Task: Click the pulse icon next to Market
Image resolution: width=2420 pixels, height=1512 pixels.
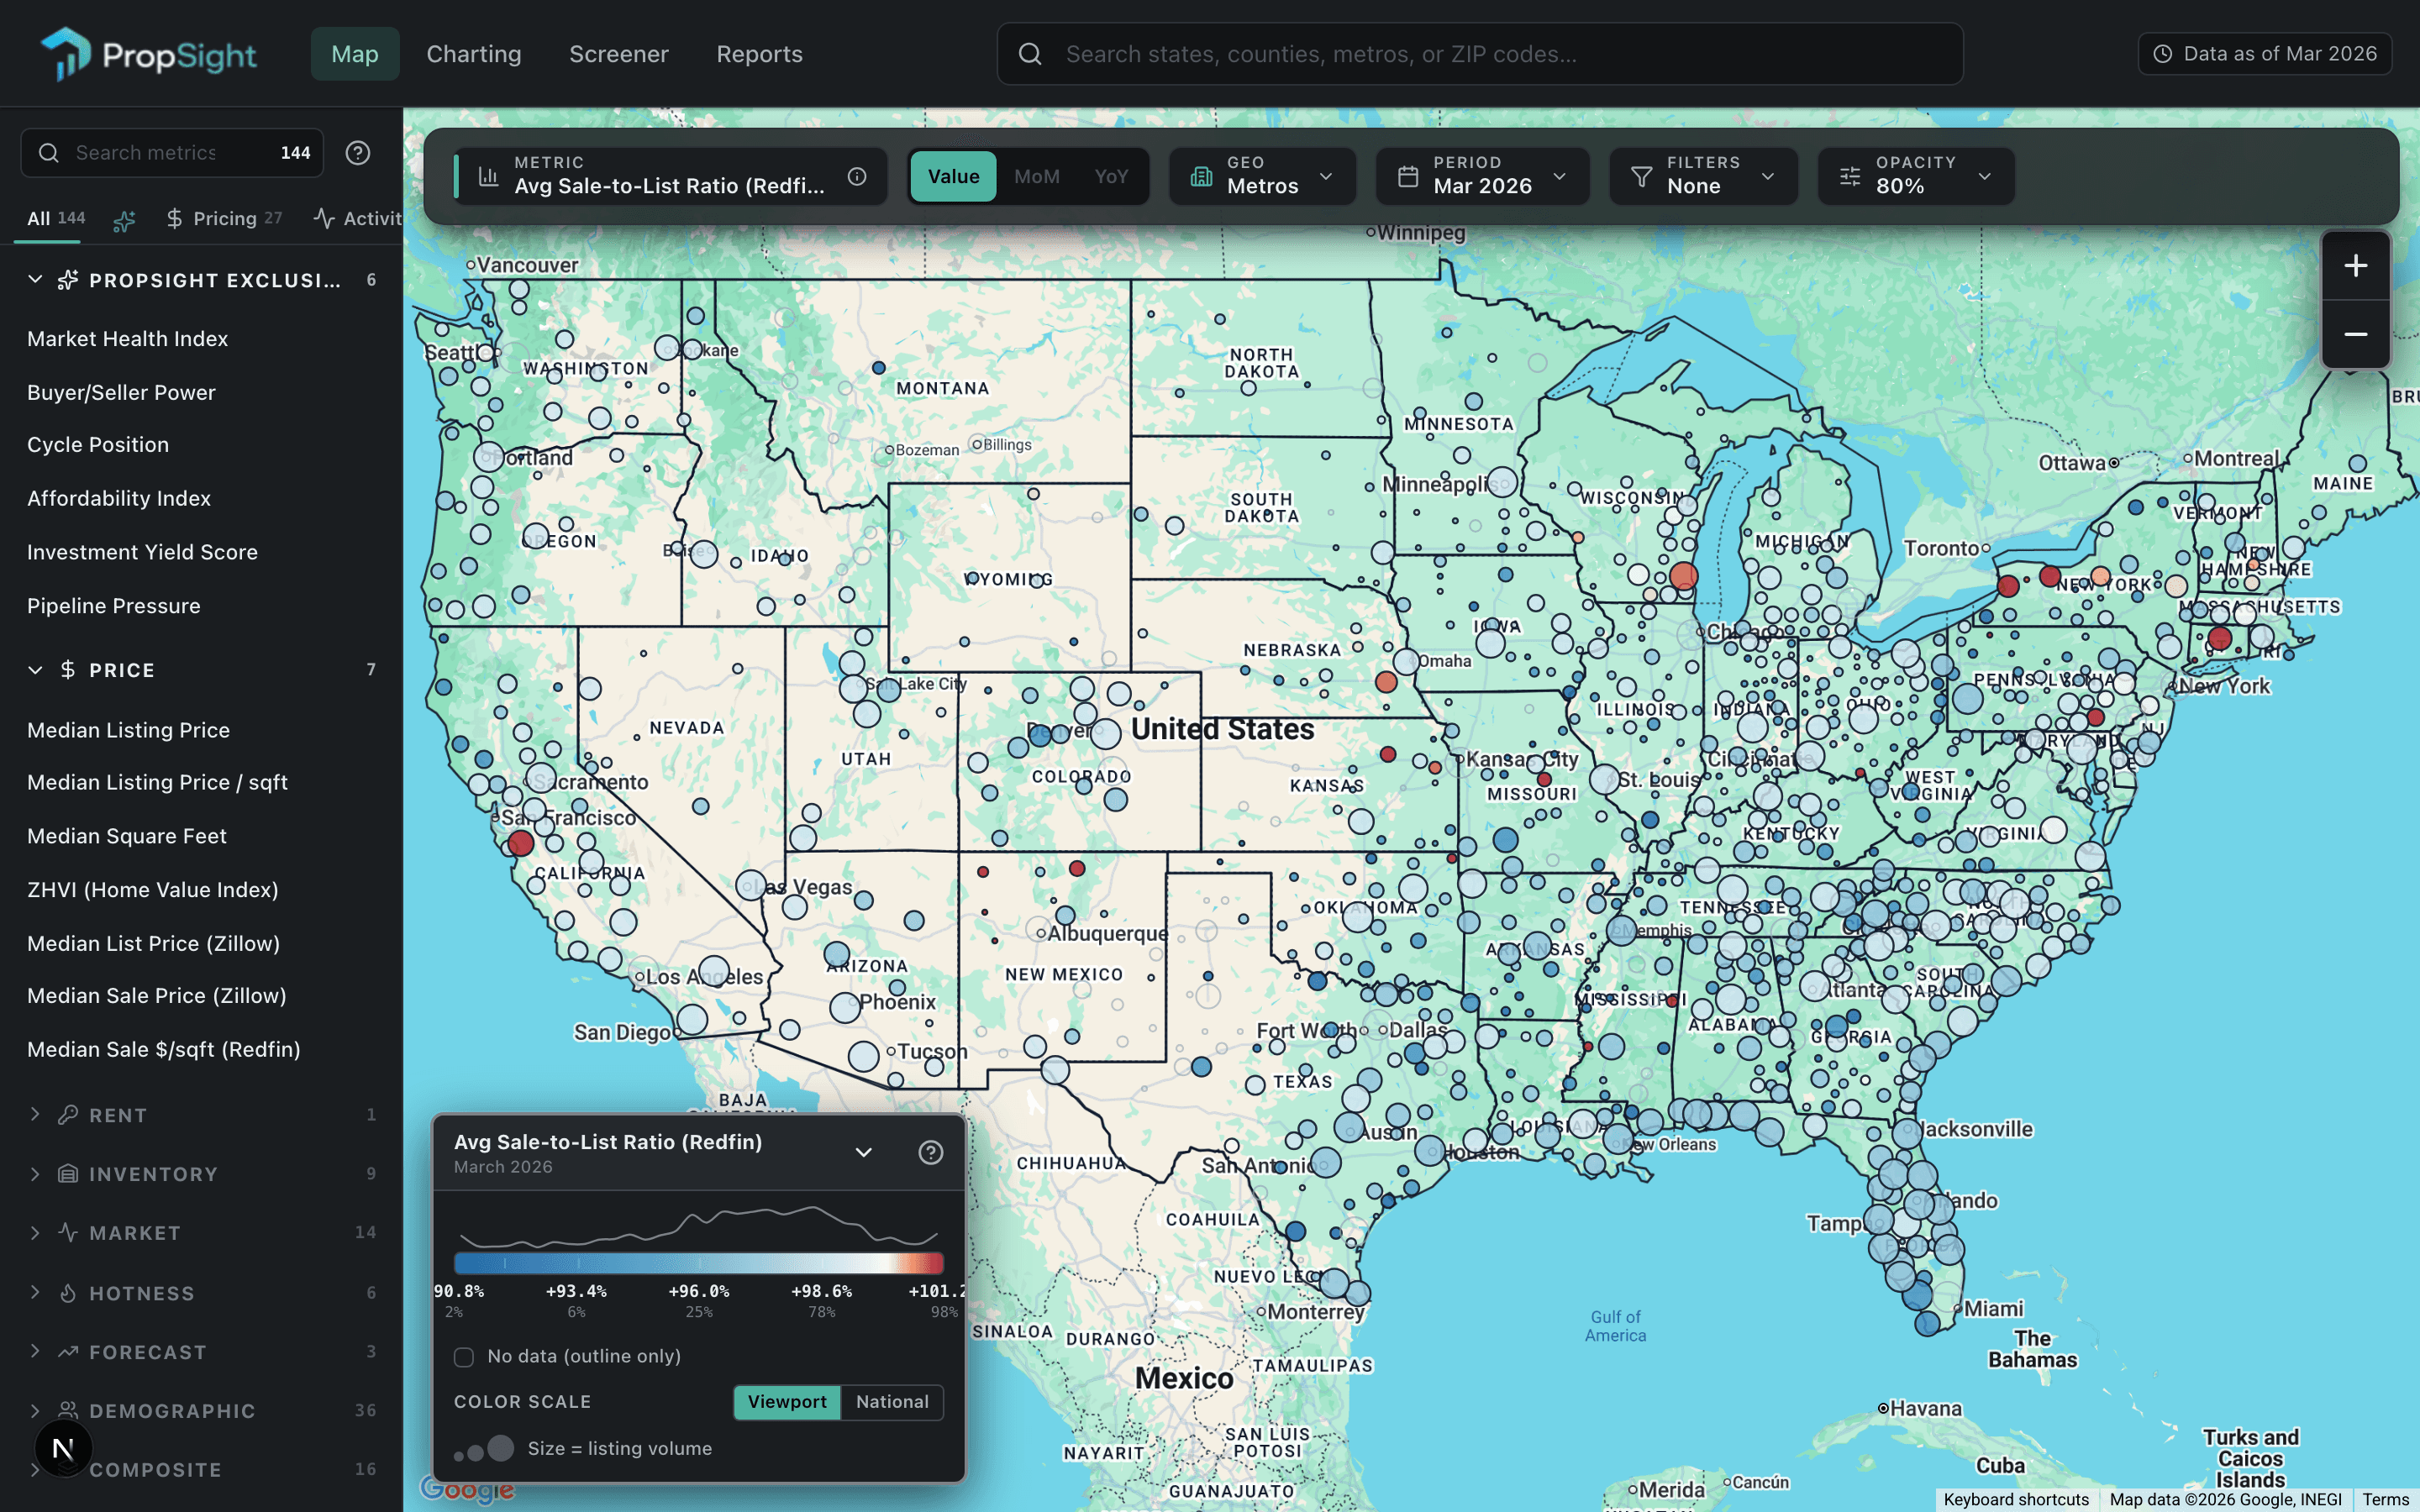Action: coord(68,1232)
